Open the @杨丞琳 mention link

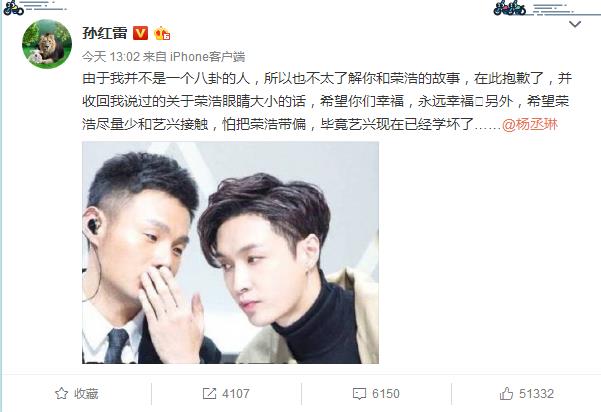click(530, 125)
